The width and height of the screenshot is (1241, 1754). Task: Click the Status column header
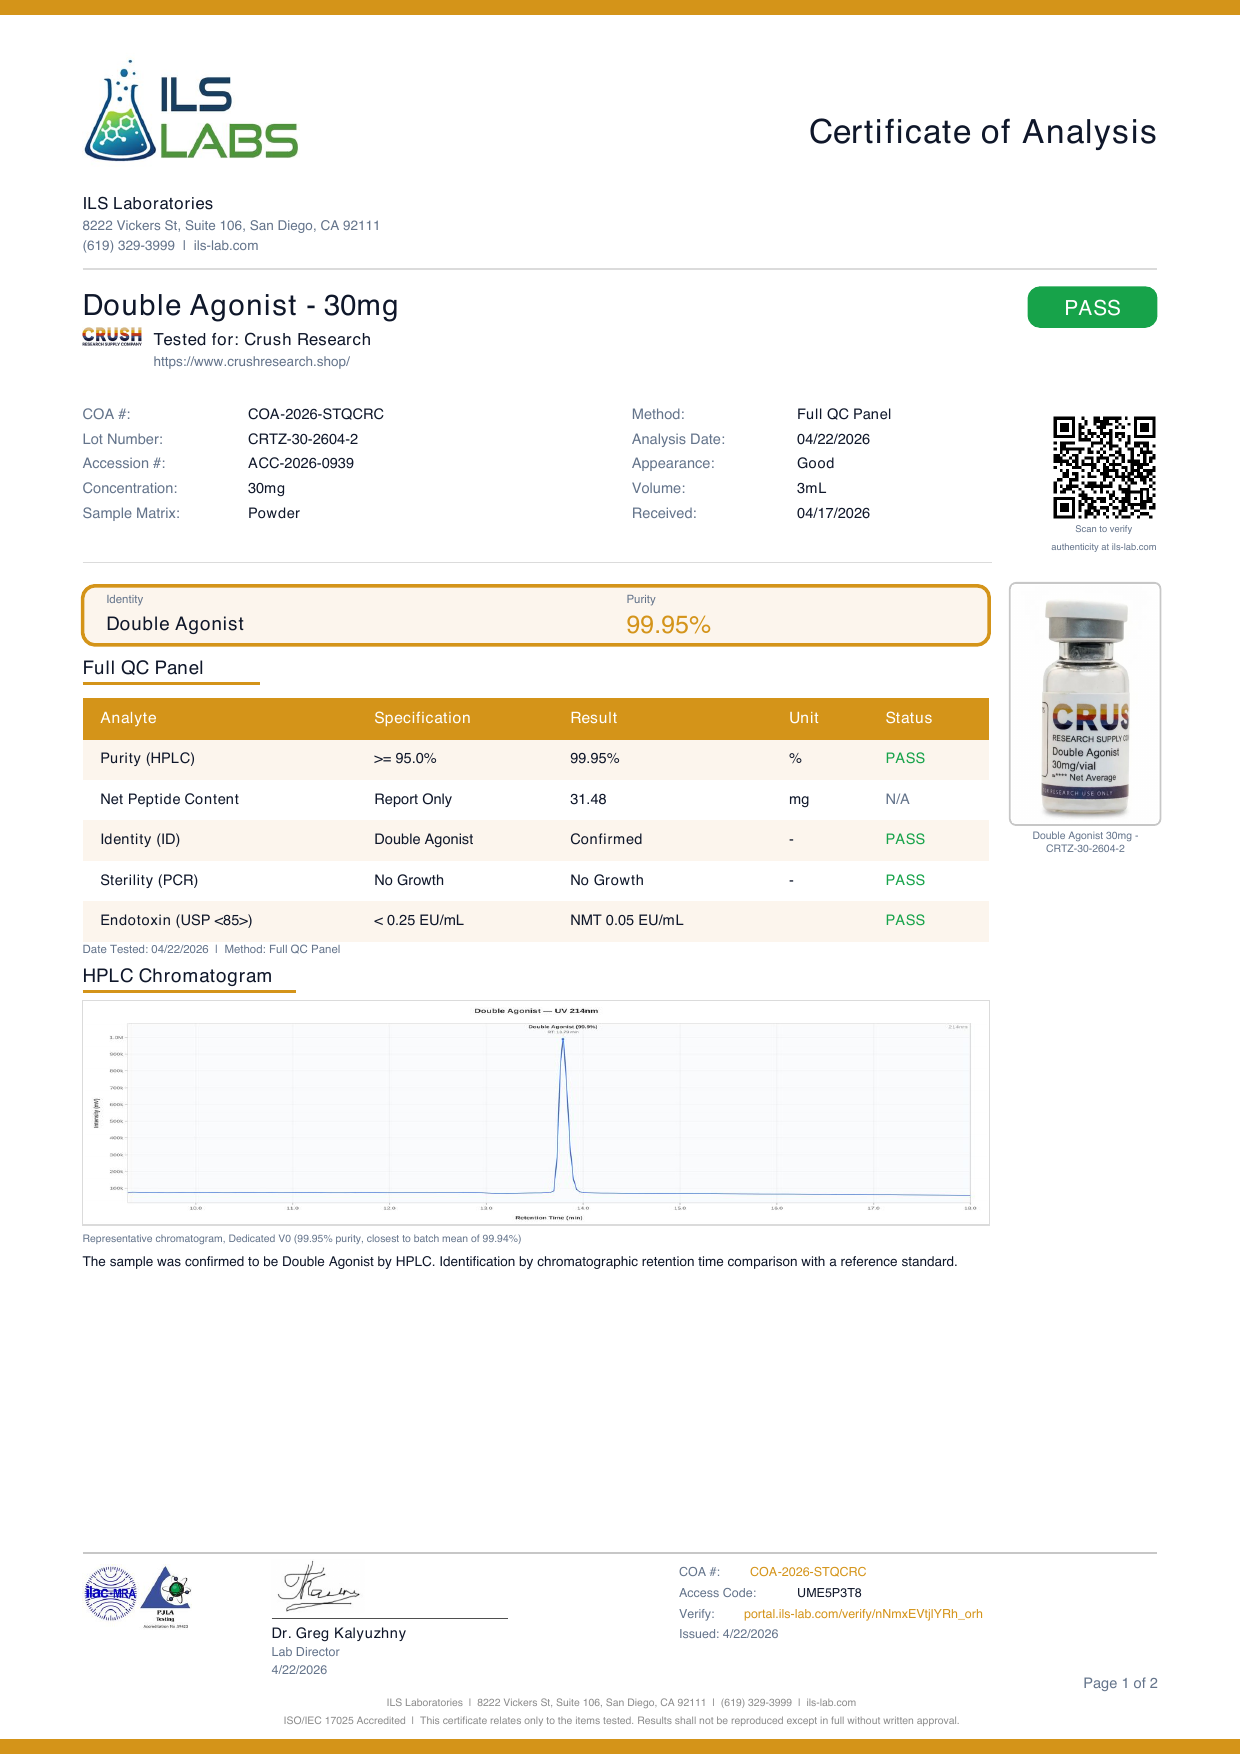pyautogui.click(x=908, y=718)
